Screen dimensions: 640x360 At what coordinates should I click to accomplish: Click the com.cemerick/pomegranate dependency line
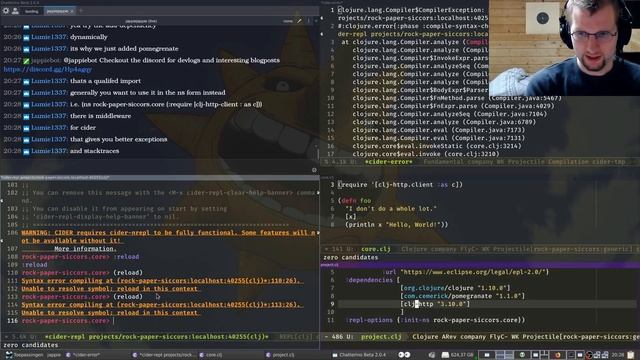463,296
